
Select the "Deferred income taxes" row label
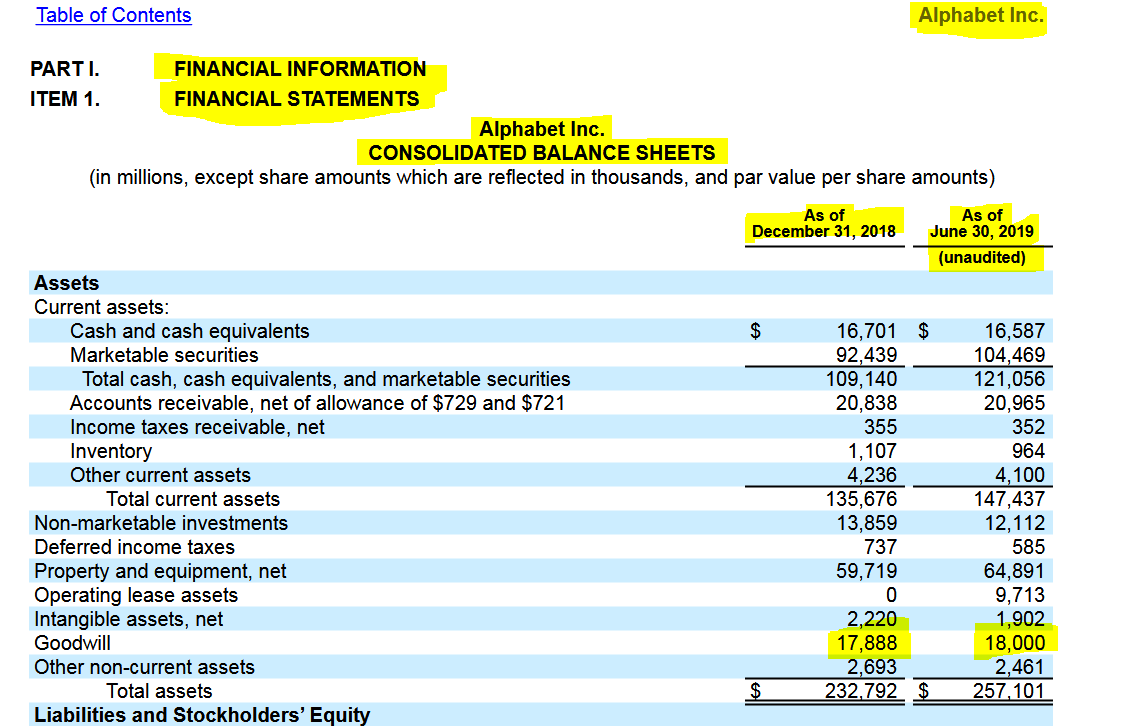pyautogui.click(x=134, y=547)
